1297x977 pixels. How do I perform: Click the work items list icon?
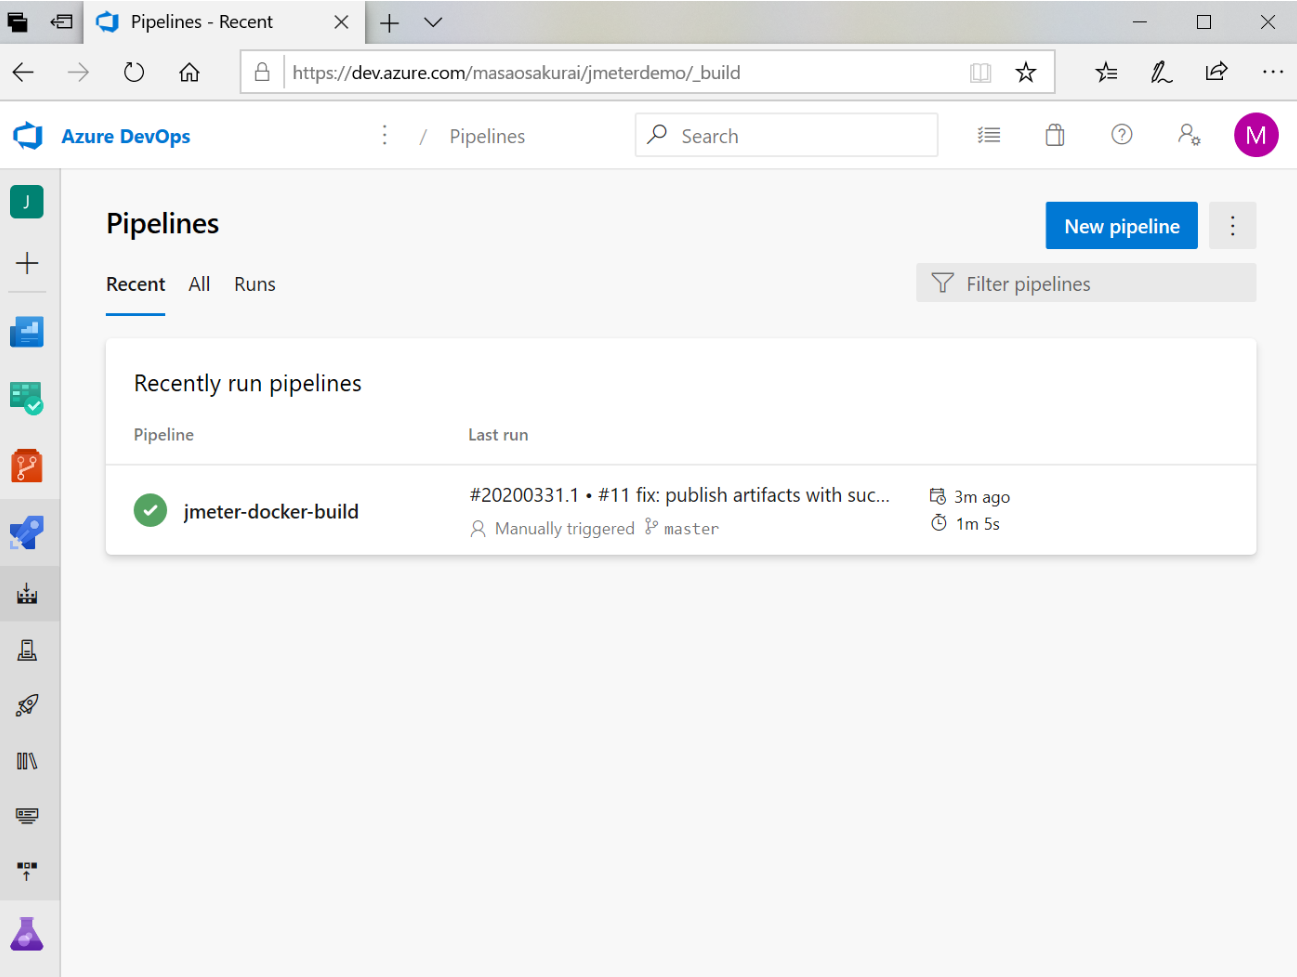(x=988, y=135)
